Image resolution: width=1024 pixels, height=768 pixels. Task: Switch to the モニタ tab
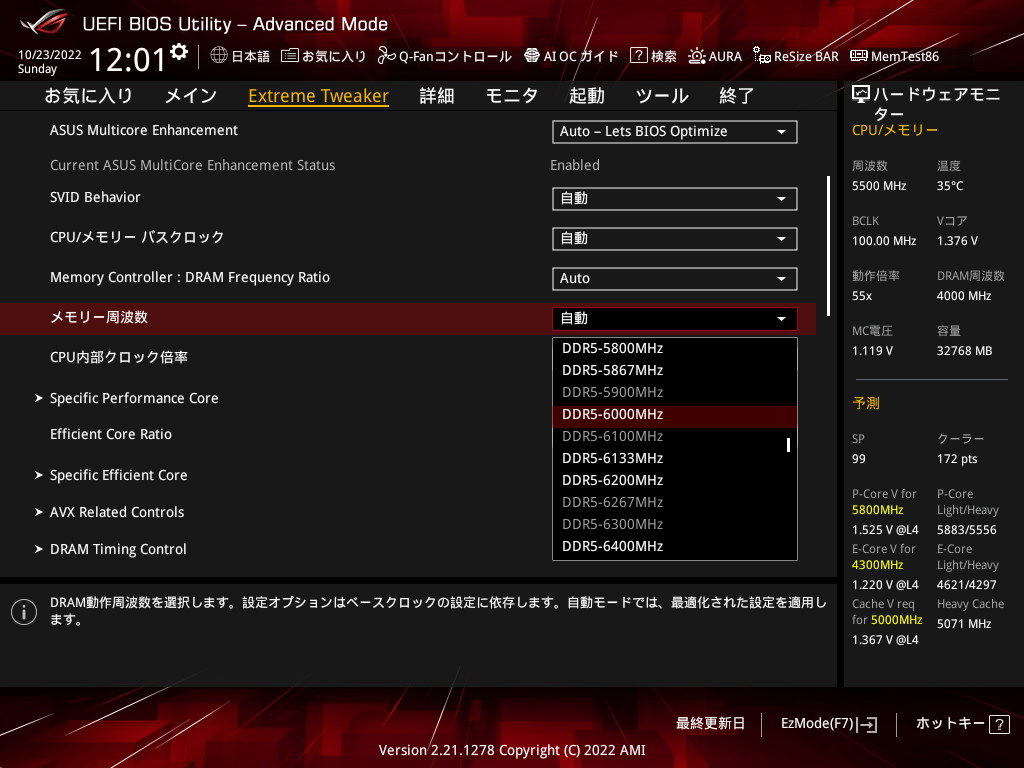pos(512,96)
